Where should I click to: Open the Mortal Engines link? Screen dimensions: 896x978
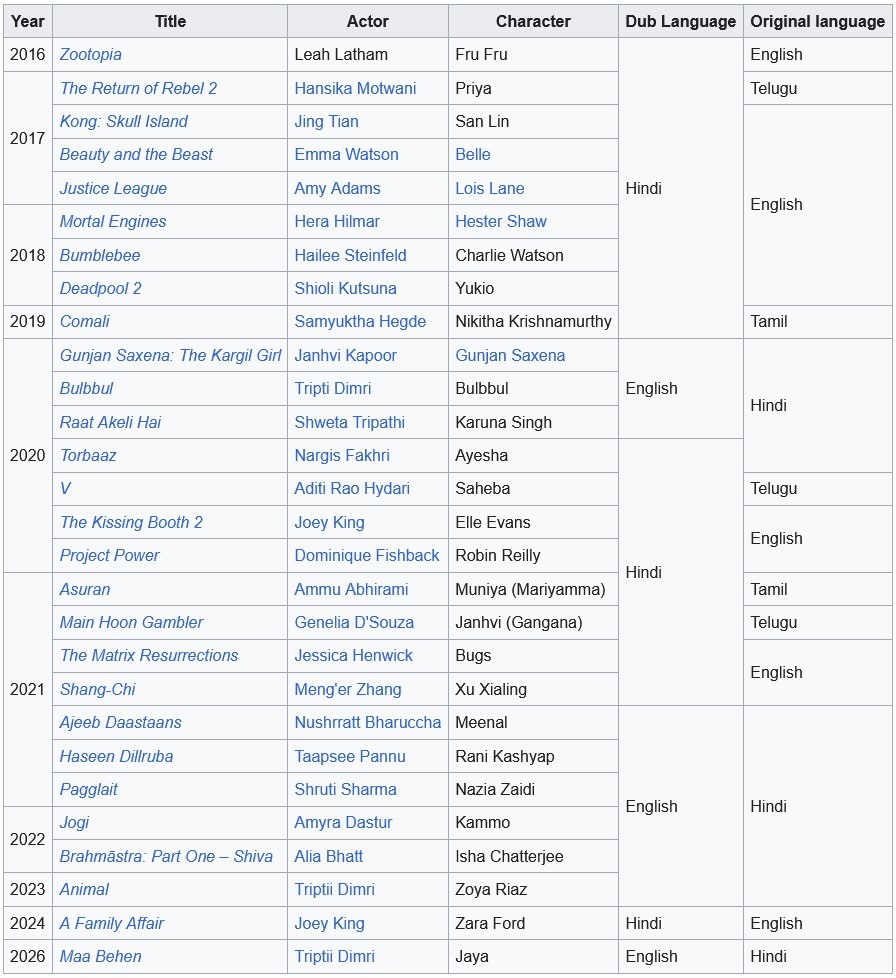click(x=113, y=221)
